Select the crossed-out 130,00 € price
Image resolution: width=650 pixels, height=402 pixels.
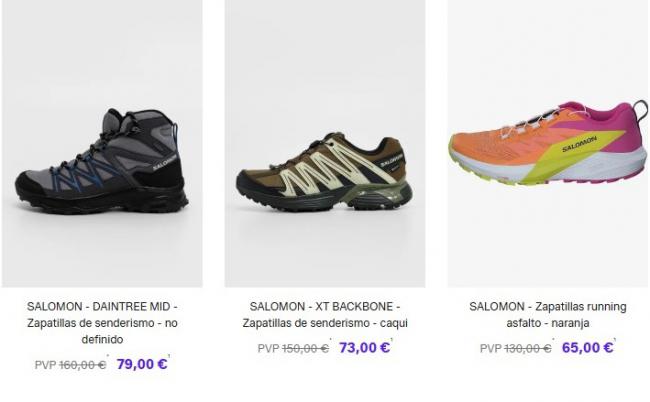point(528,349)
